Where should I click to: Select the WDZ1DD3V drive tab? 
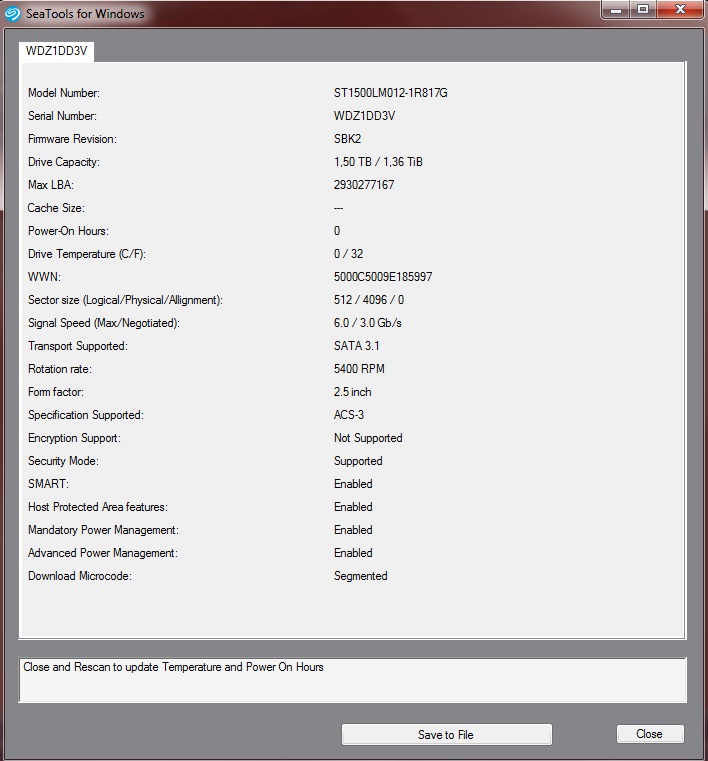tap(56, 51)
